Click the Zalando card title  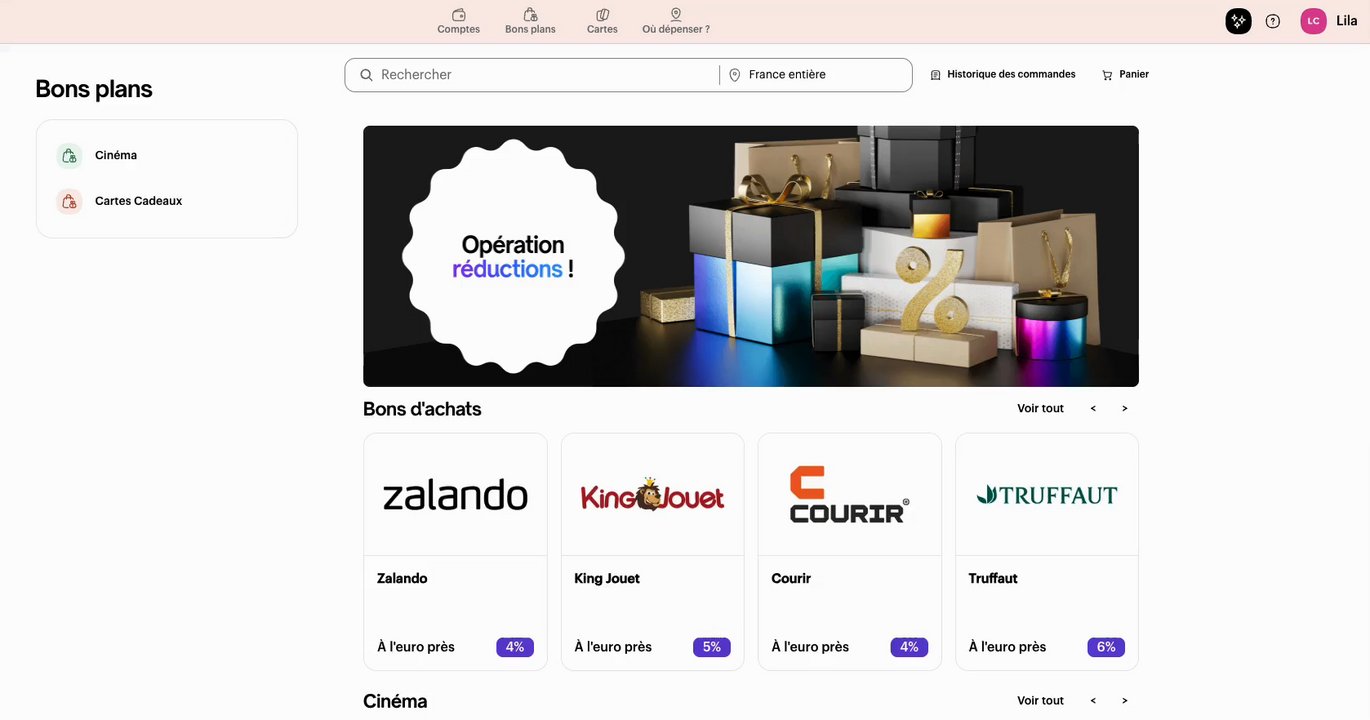(402, 578)
